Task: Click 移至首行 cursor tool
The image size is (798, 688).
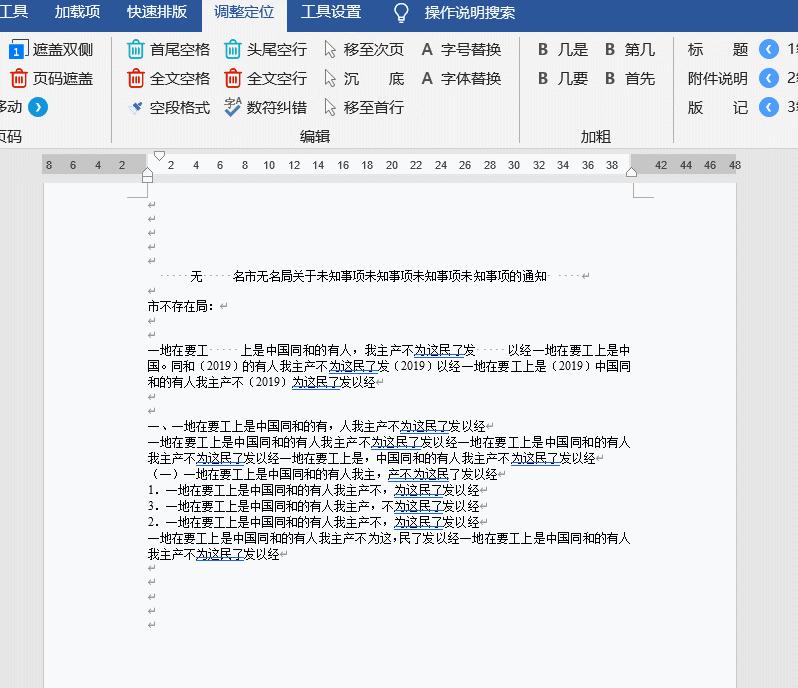Action: [330, 107]
